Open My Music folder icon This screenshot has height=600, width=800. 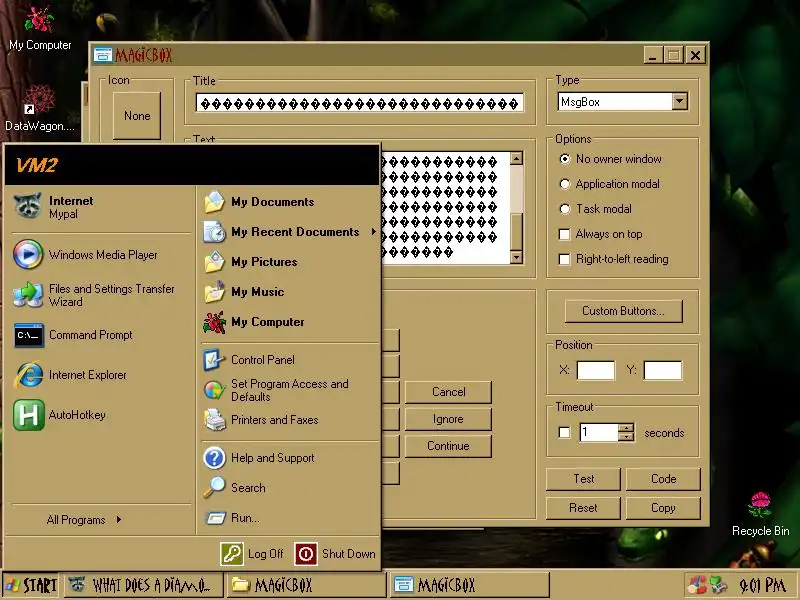coord(214,292)
